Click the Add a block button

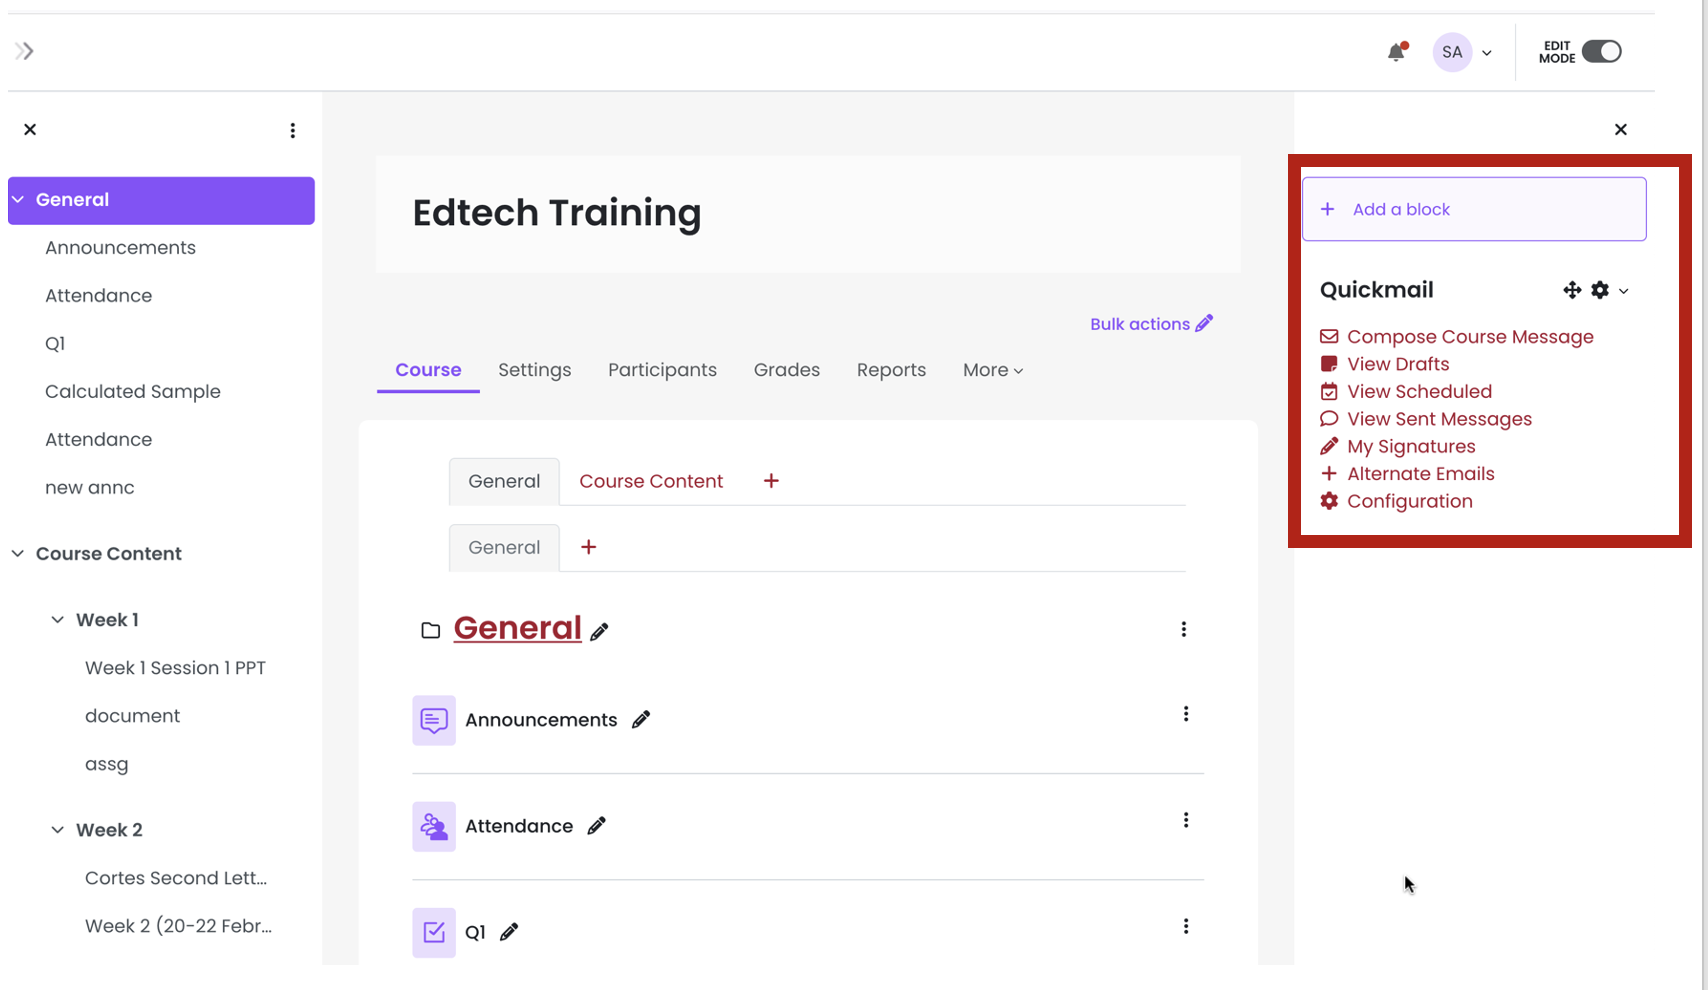pyautogui.click(x=1473, y=209)
